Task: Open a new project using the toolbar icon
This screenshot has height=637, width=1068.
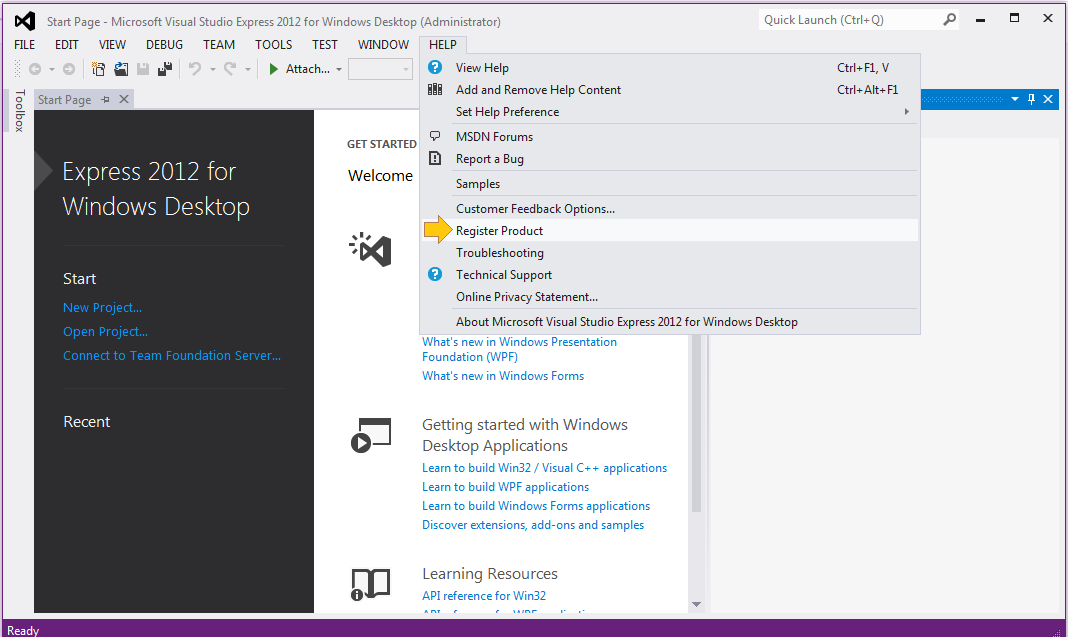Action: click(x=97, y=69)
